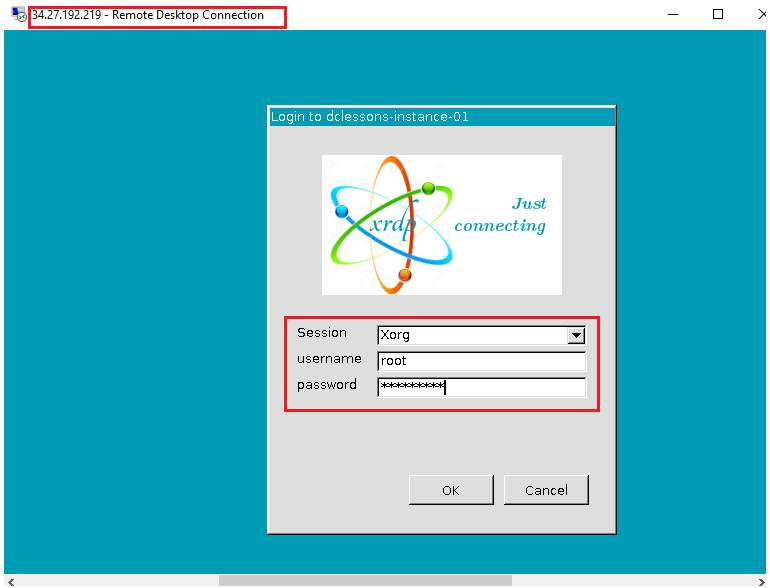Open the Session dropdown arrow

pyautogui.click(x=576, y=336)
